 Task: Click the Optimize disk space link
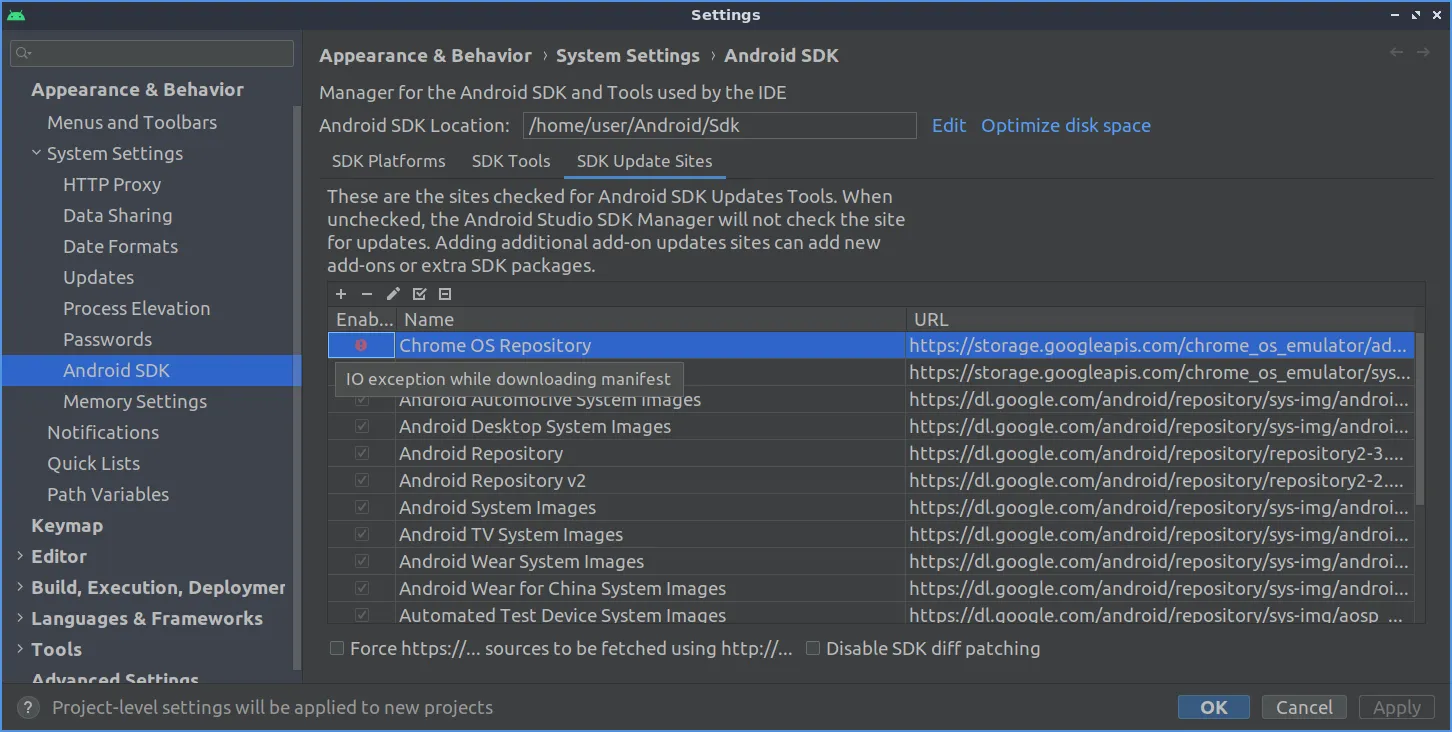pos(1066,125)
